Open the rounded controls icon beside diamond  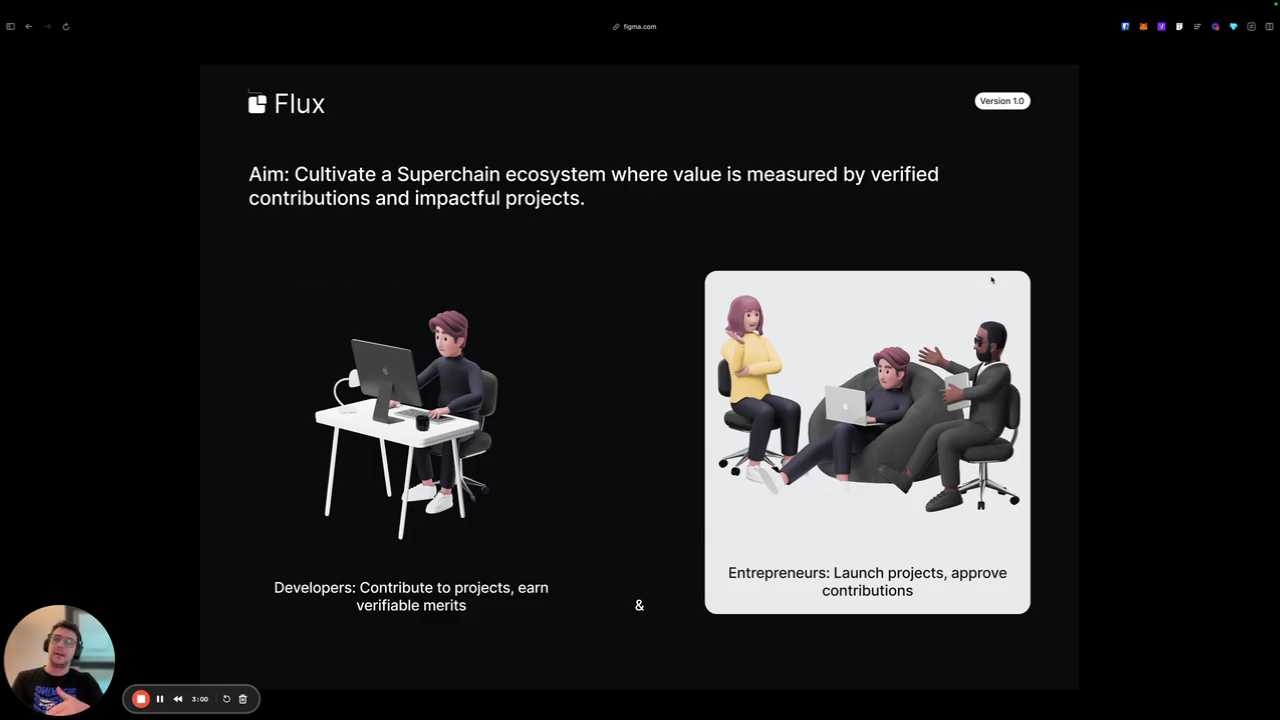pos(1251,27)
